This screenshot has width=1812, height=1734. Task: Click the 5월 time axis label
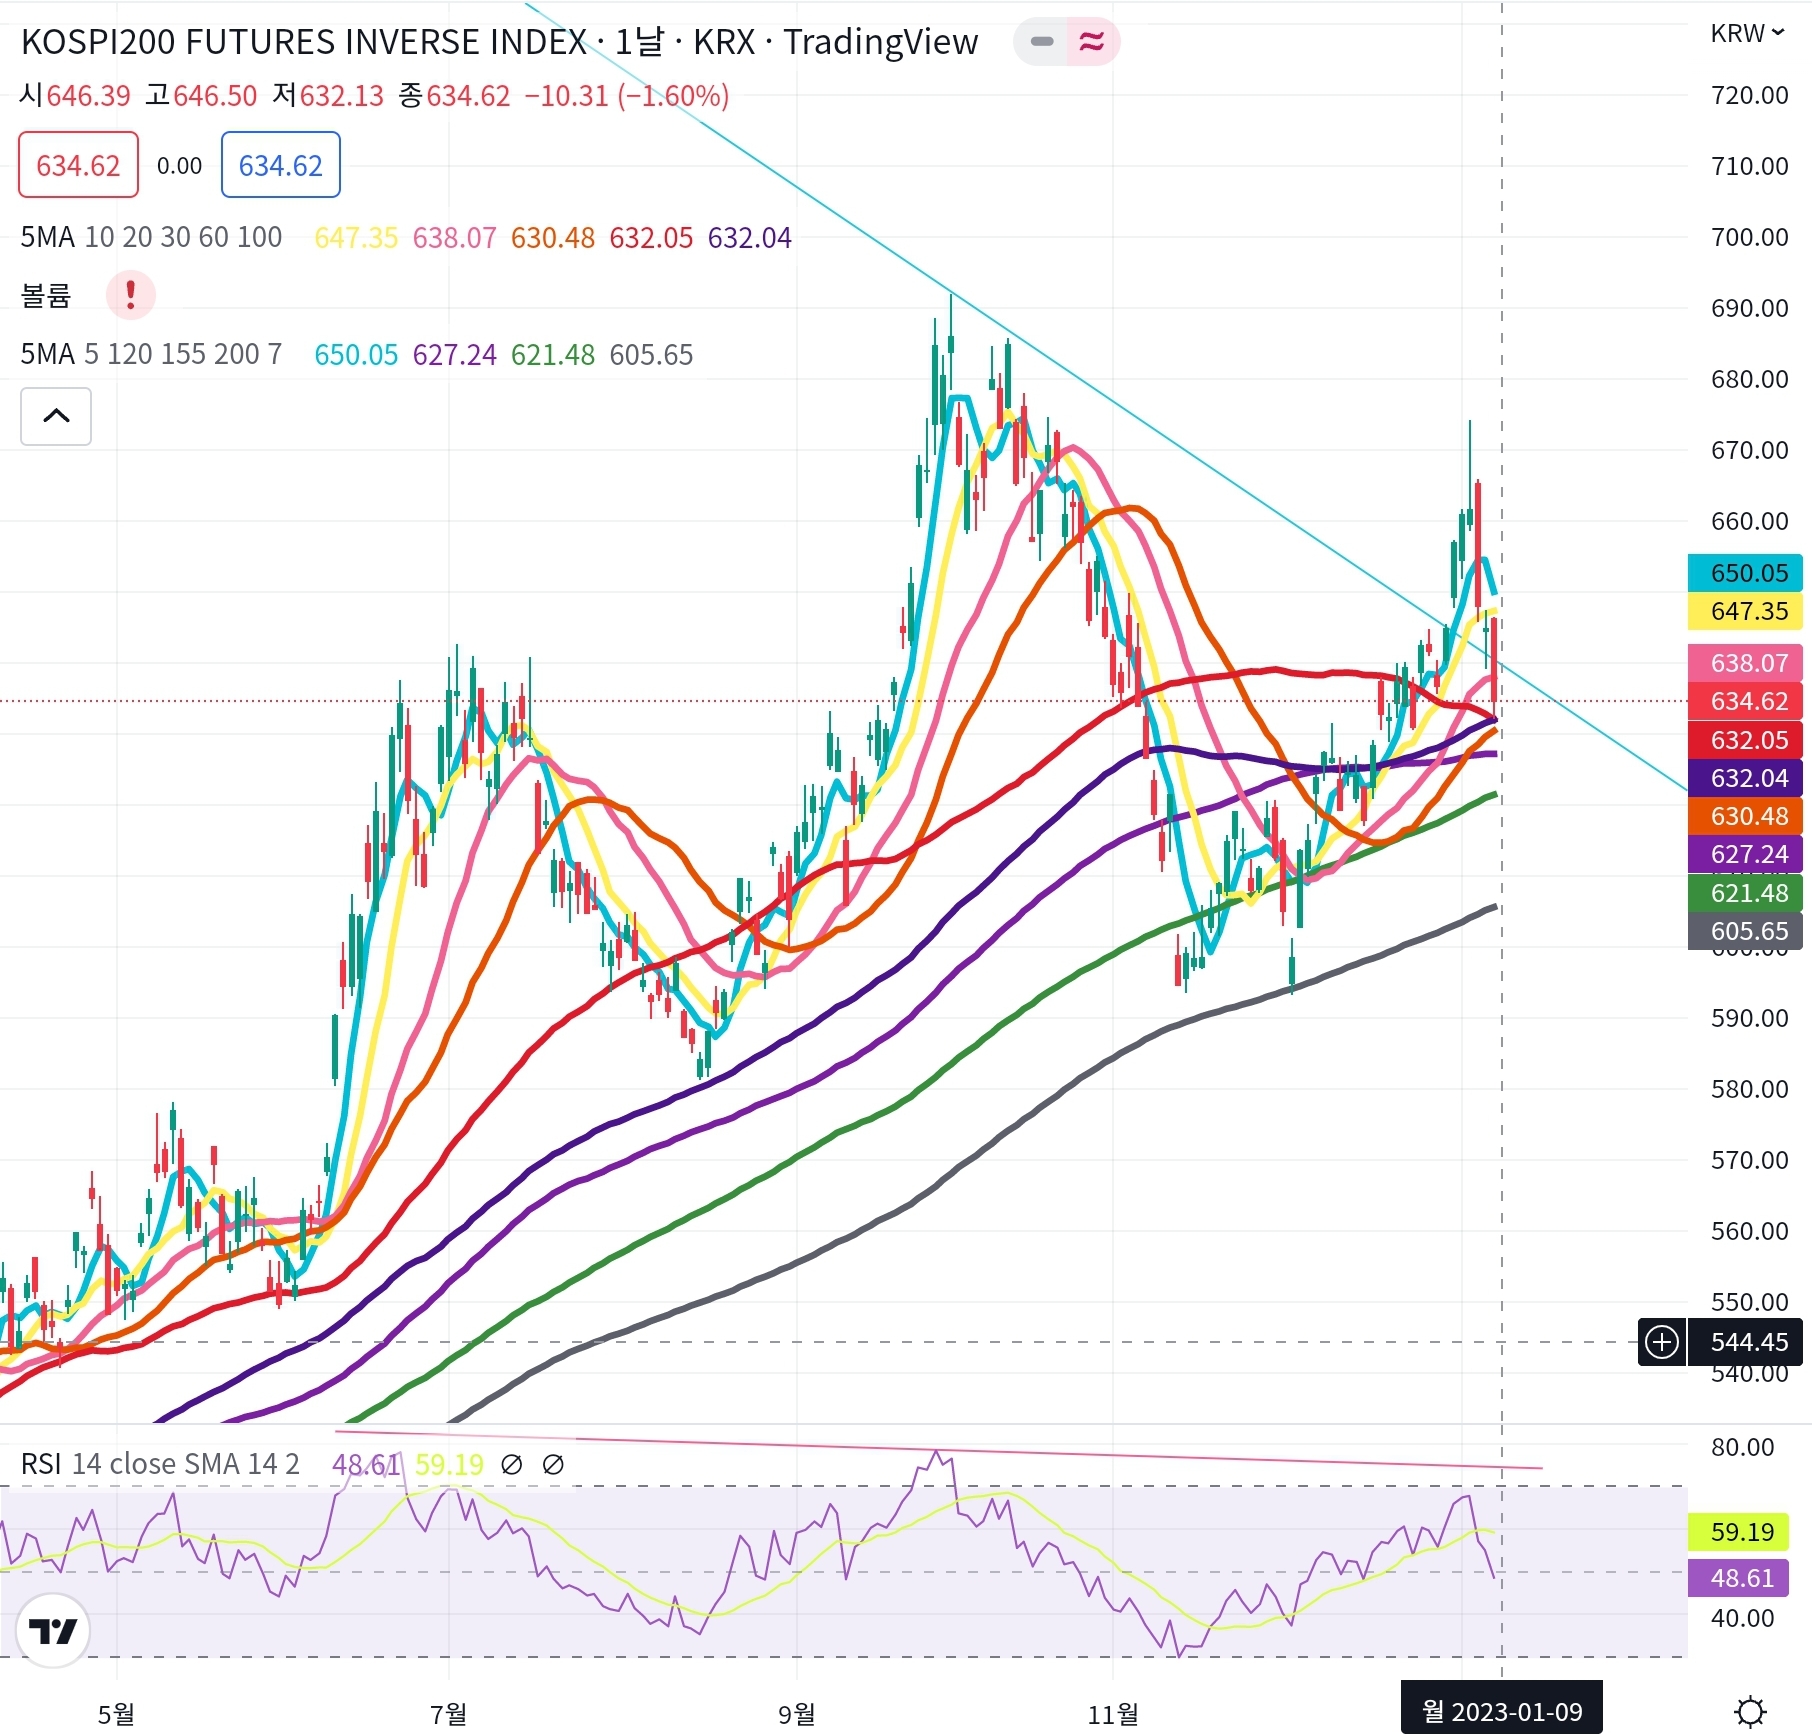116,1714
